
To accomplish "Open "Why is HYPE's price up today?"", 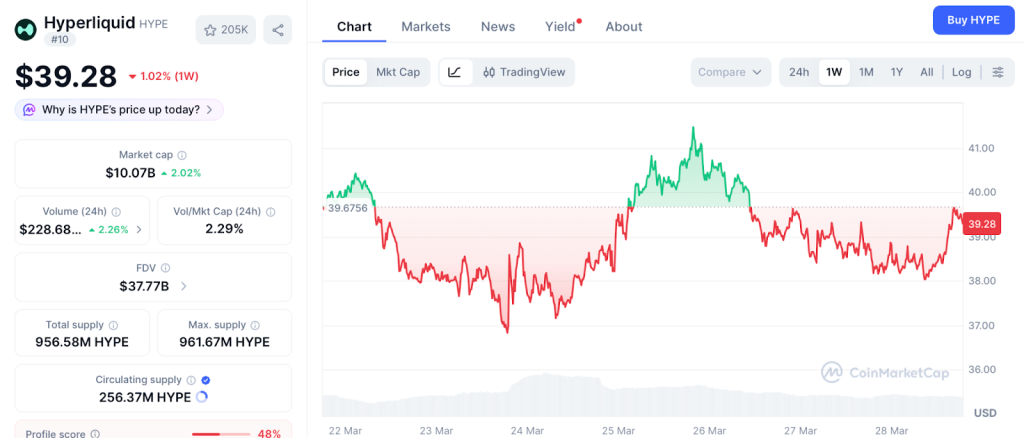I will tap(119, 109).
